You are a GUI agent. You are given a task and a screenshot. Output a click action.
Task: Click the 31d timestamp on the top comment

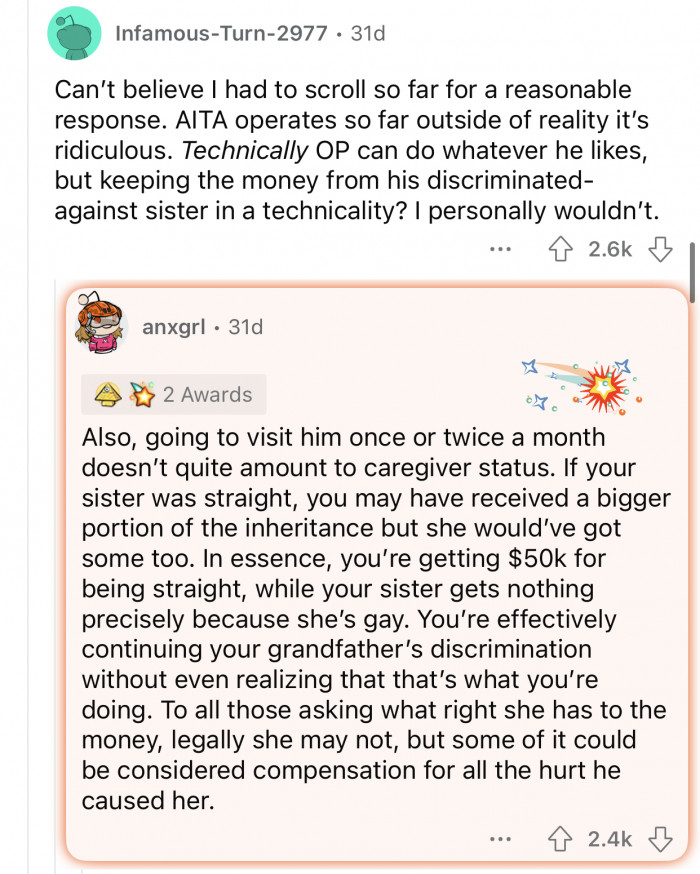point(367,32)
